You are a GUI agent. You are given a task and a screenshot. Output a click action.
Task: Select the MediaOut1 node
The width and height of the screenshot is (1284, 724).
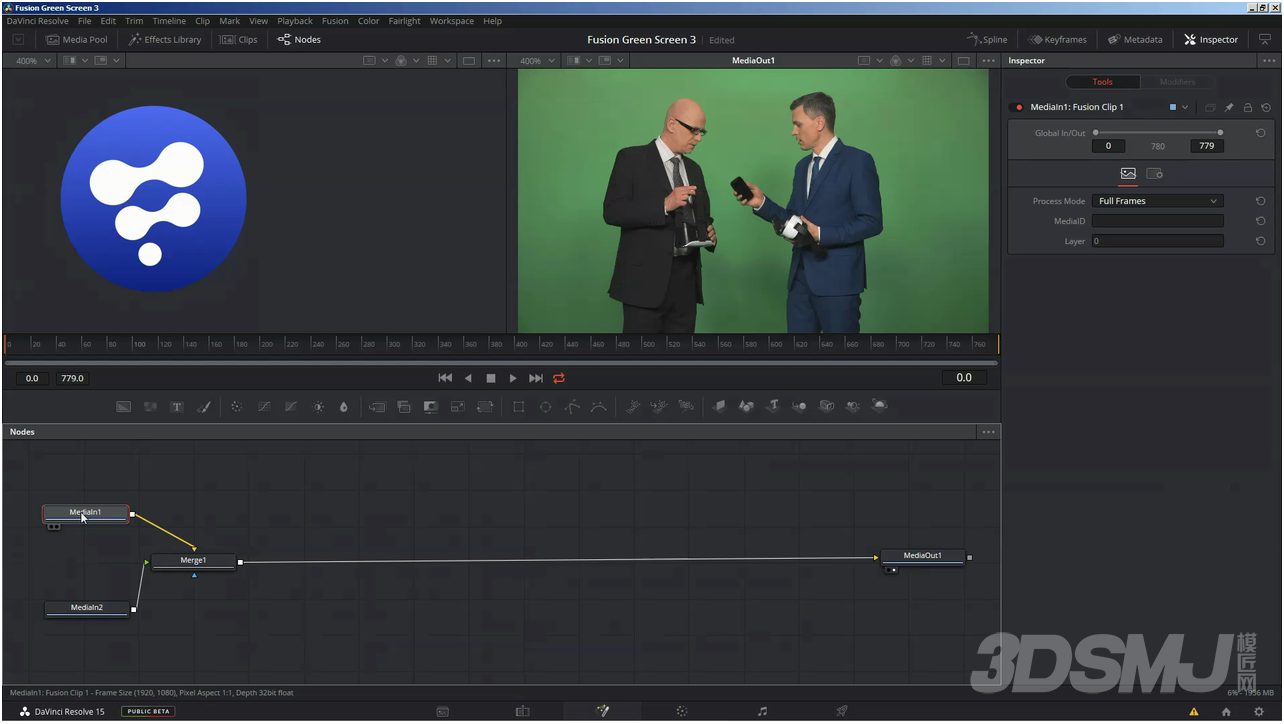(922, 556)
